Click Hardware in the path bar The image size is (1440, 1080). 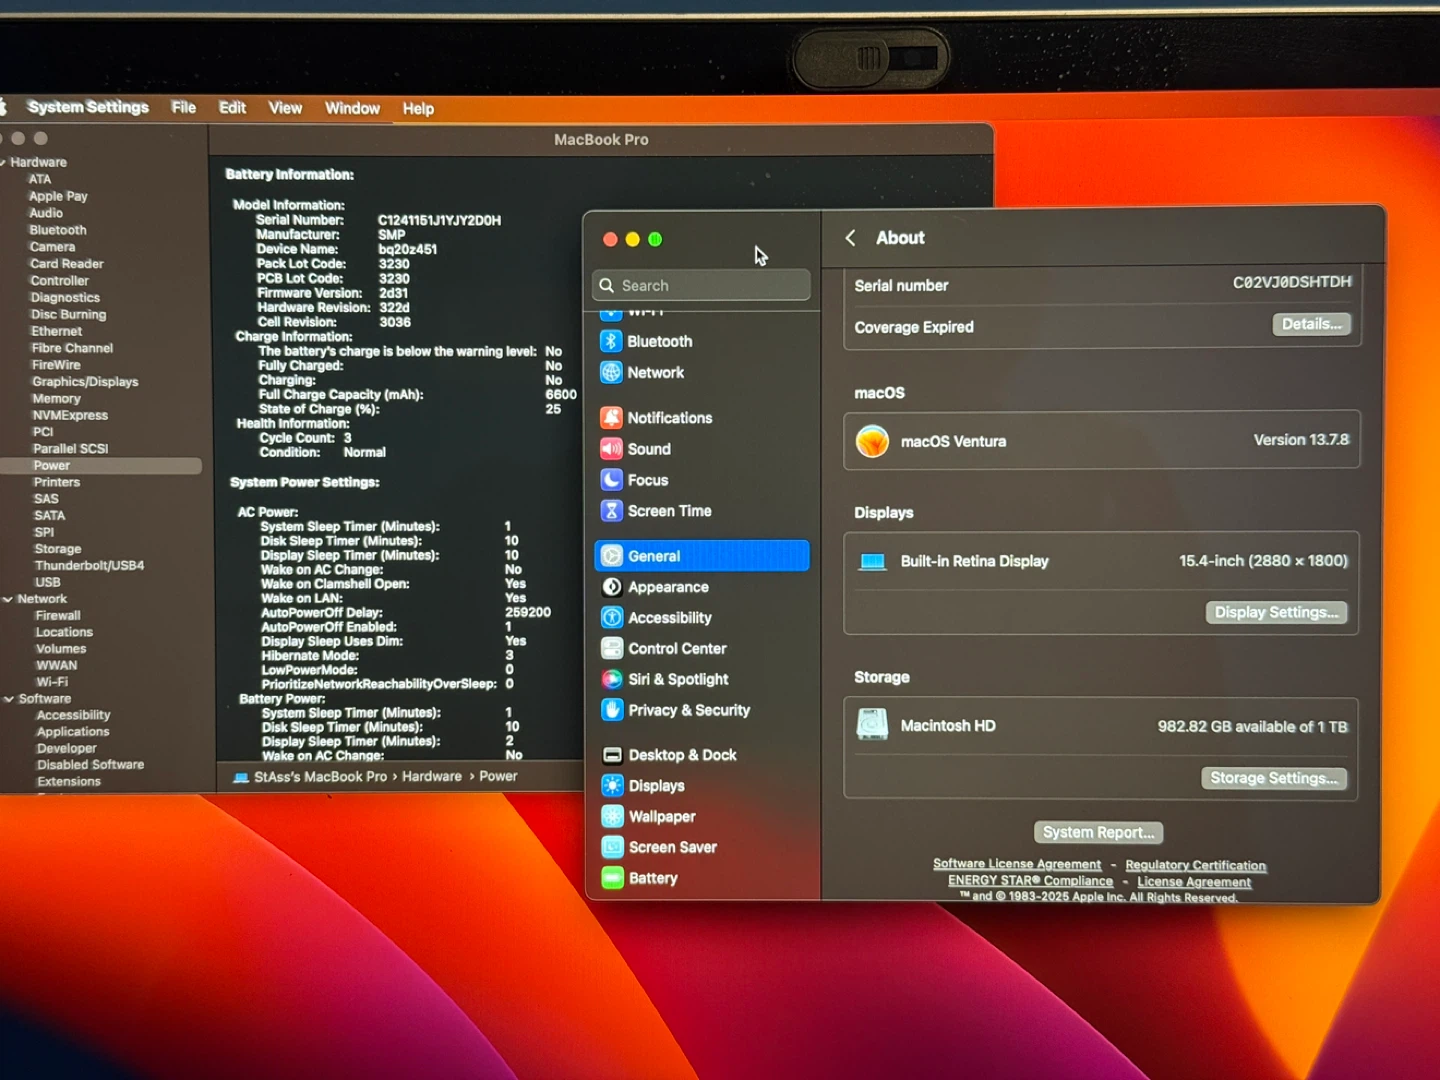[432, 776]
